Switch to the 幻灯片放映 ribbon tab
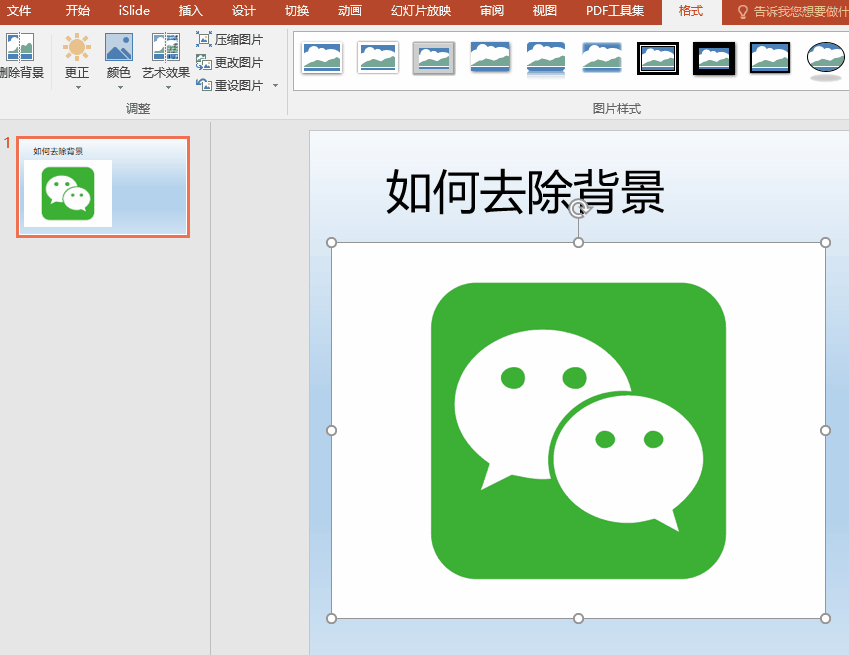Viewport: 849px width, 655px height. 421,11
